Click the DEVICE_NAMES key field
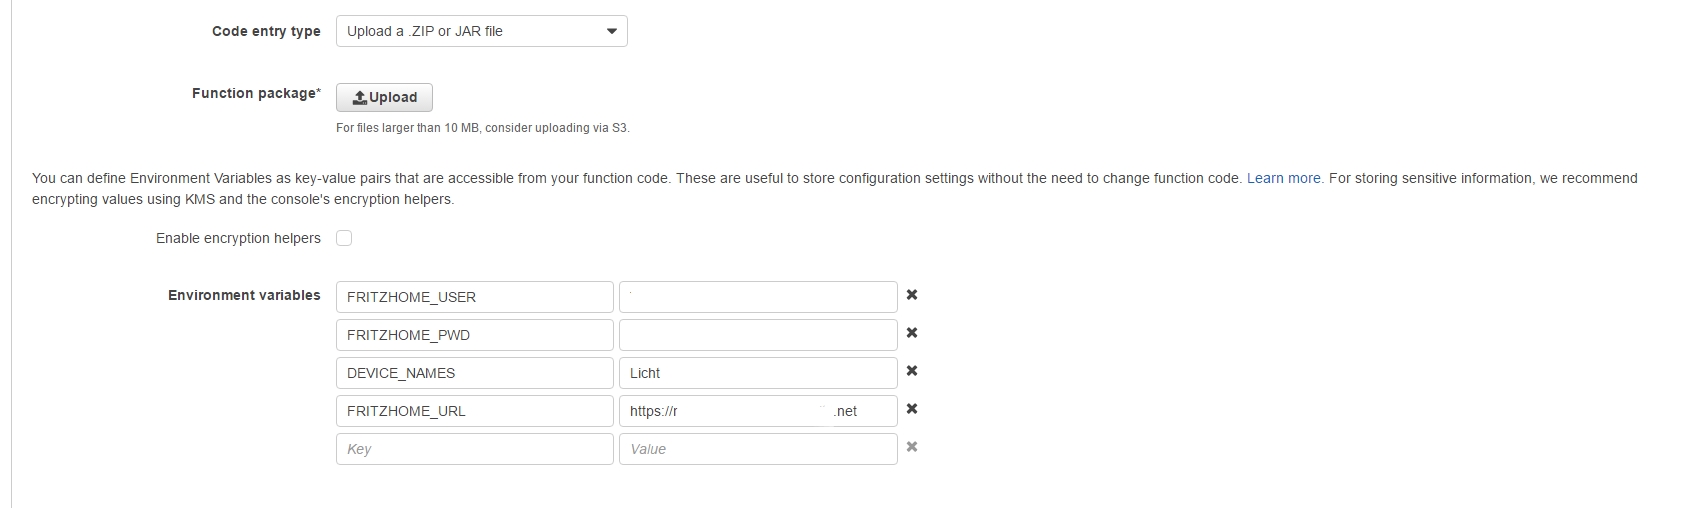This screenshot has height=508, width=1681. coord(474,373)
